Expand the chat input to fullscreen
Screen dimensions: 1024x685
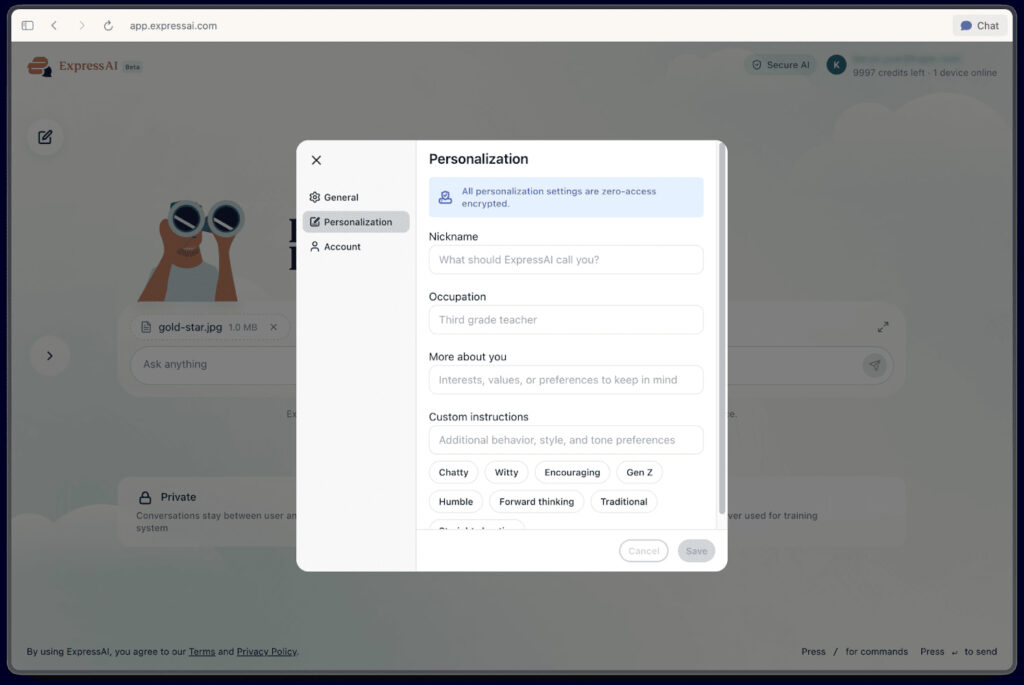coord(883,327)
